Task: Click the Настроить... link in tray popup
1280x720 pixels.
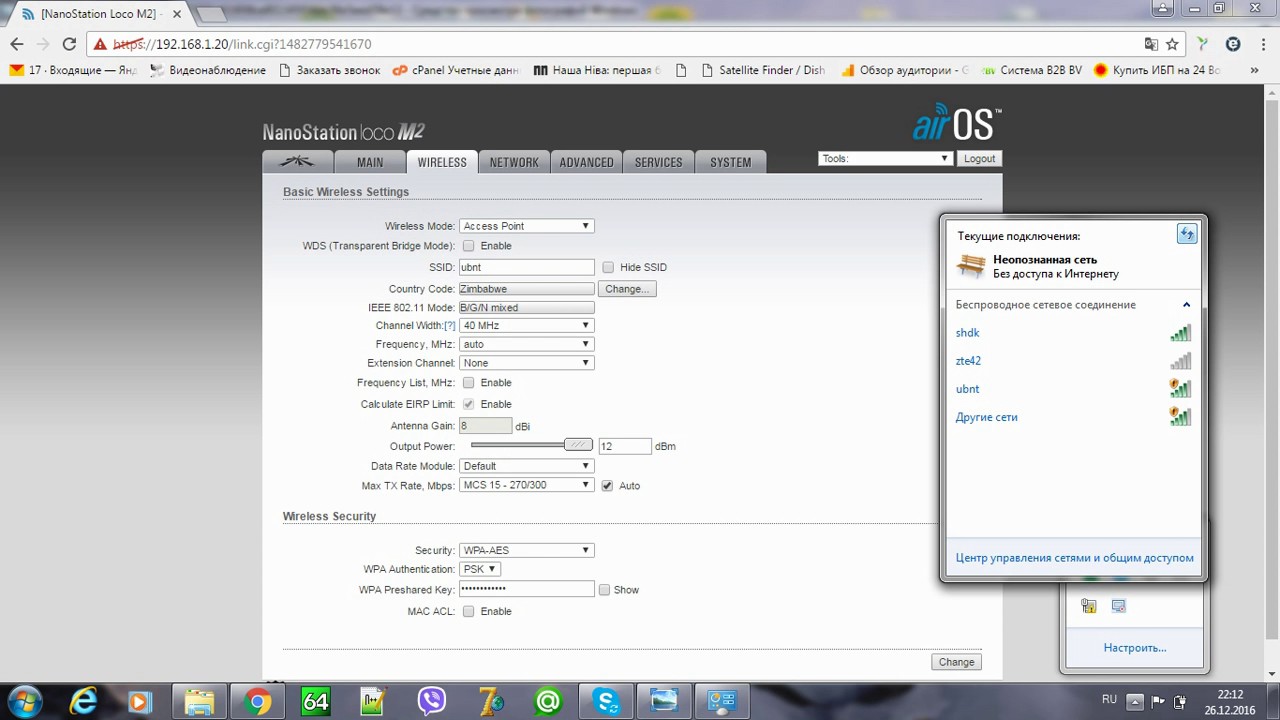Action: [1135, 648]
